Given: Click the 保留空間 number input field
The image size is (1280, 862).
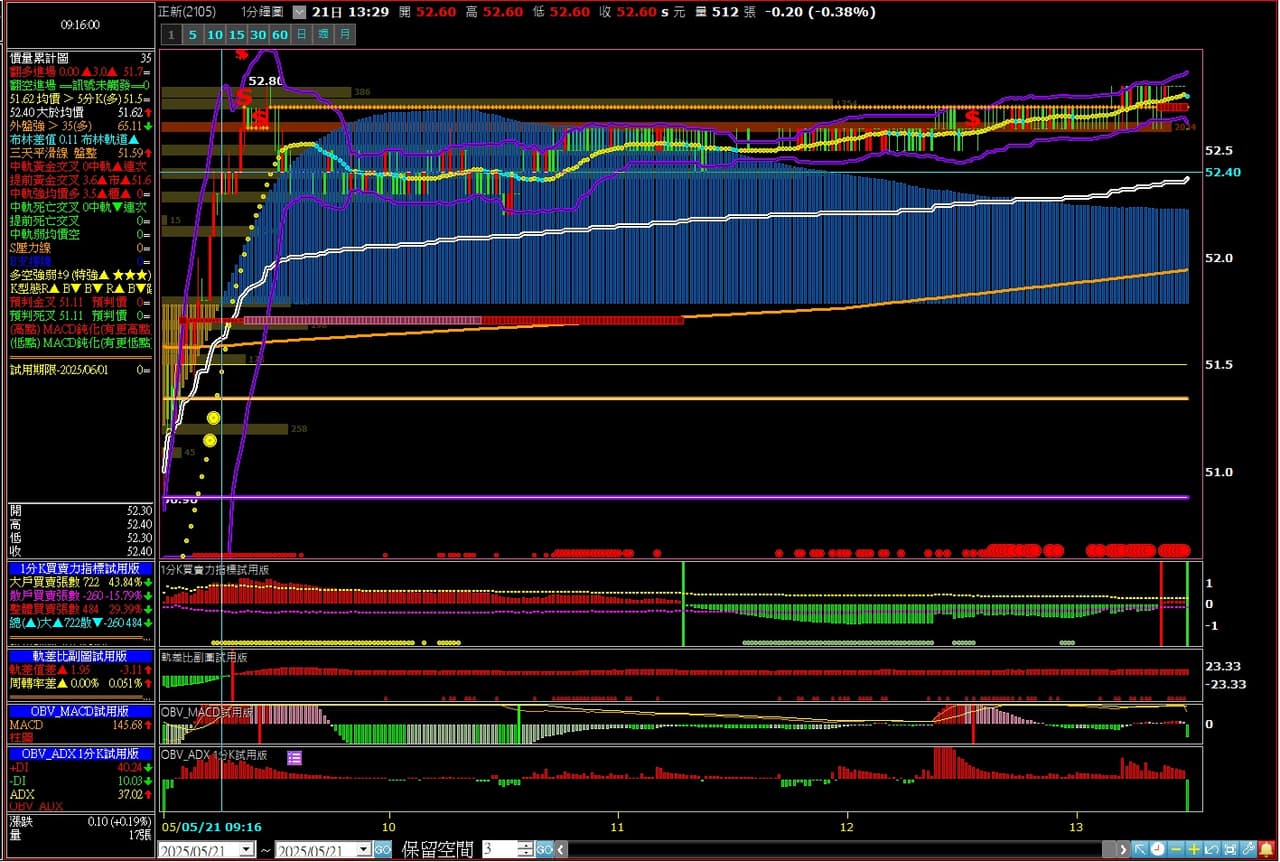Looking at the screenshot, I should [x=498, y=850].
